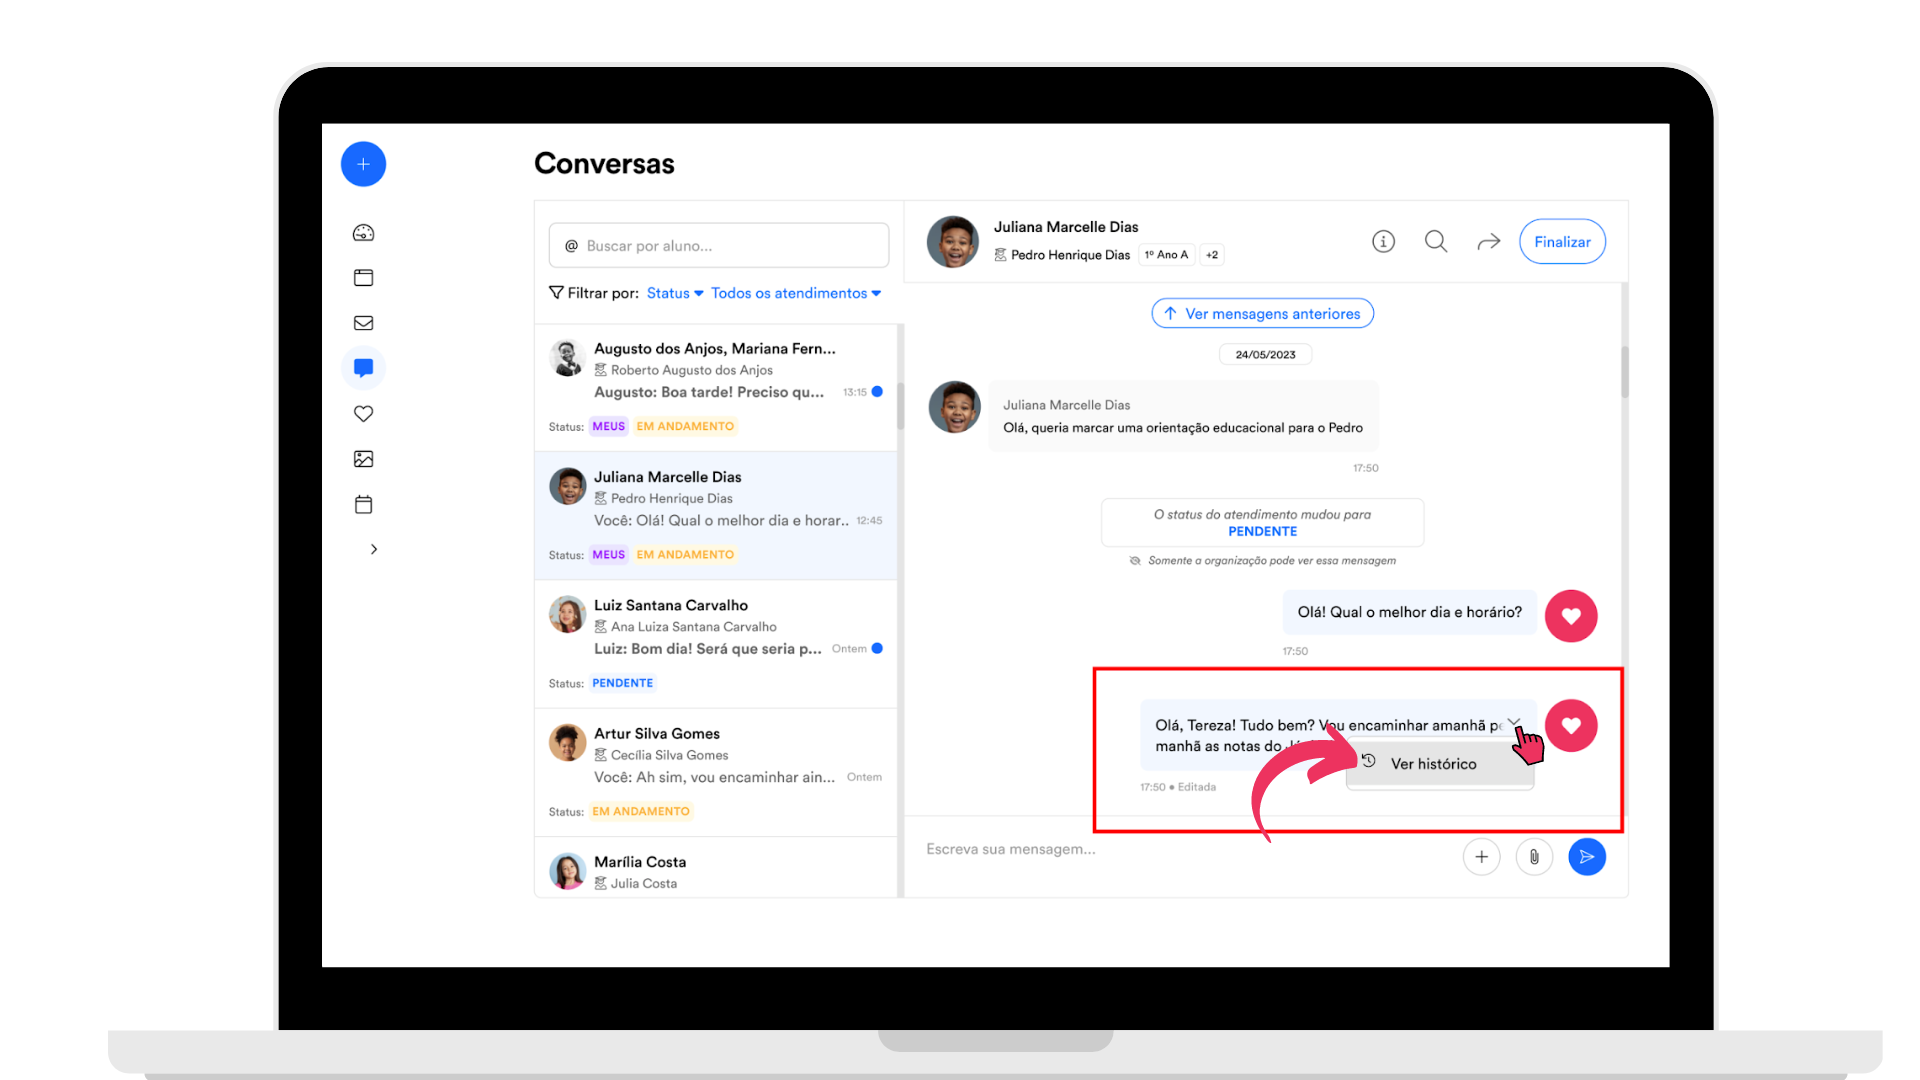
Task: Click the Escreva sua mensagem input field
Action: (x=1185, y=850)
